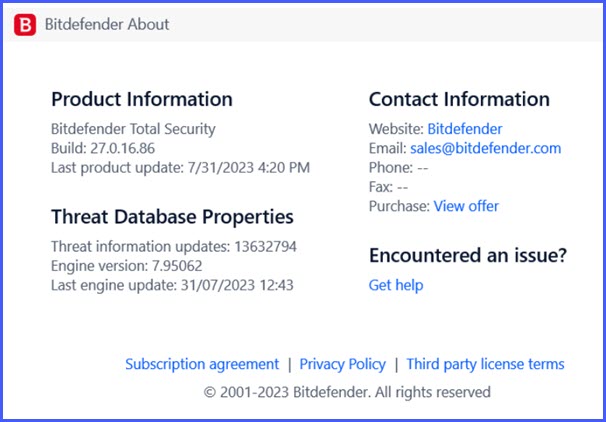The height and width of the screenshot is (422, 606).
Task: Click the Product Information heading
Action: pos(142,99)
